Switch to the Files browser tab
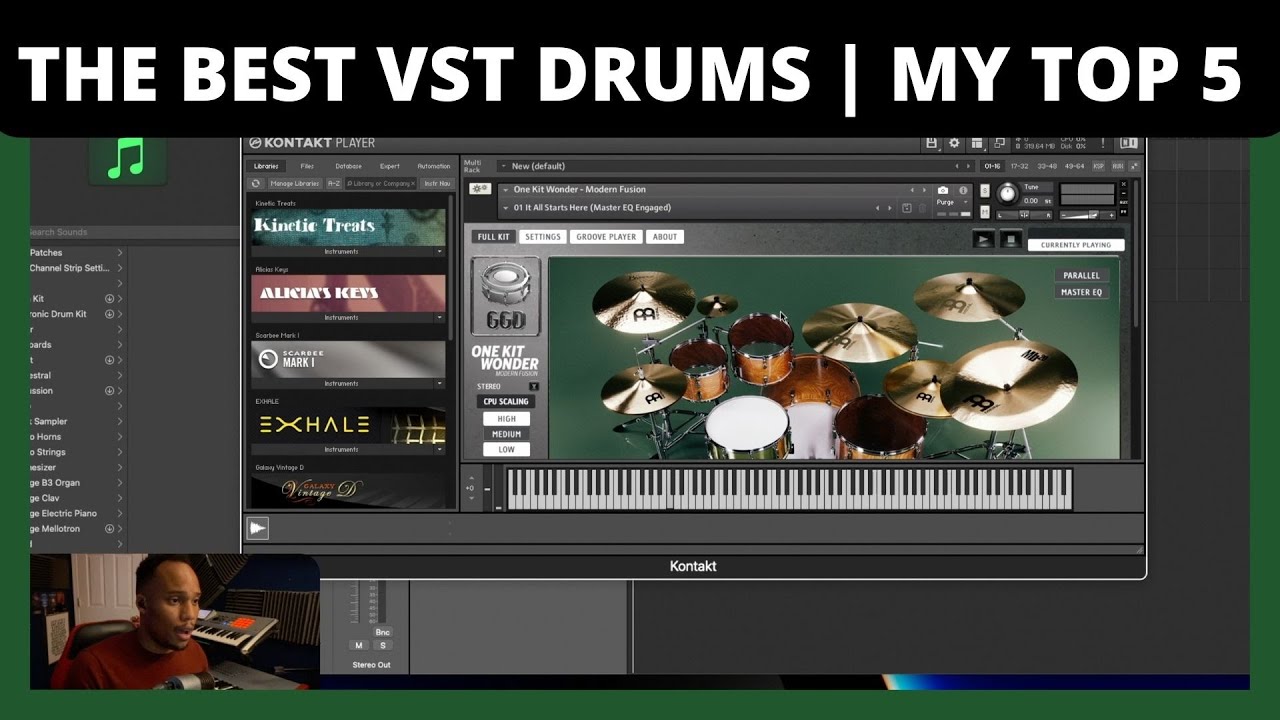Viewport: 1280px width, 720px height. click(307, 166)
